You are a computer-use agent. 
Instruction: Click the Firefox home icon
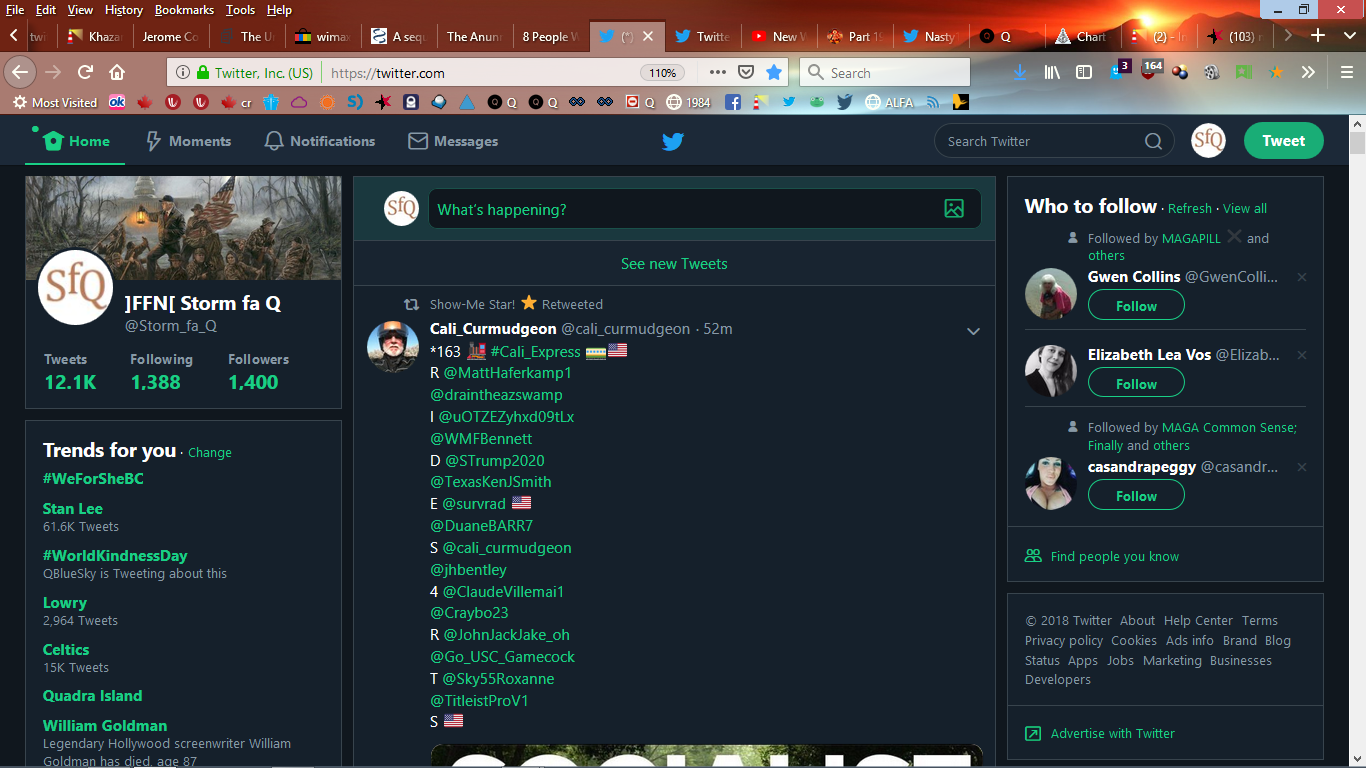coord(117,72)
